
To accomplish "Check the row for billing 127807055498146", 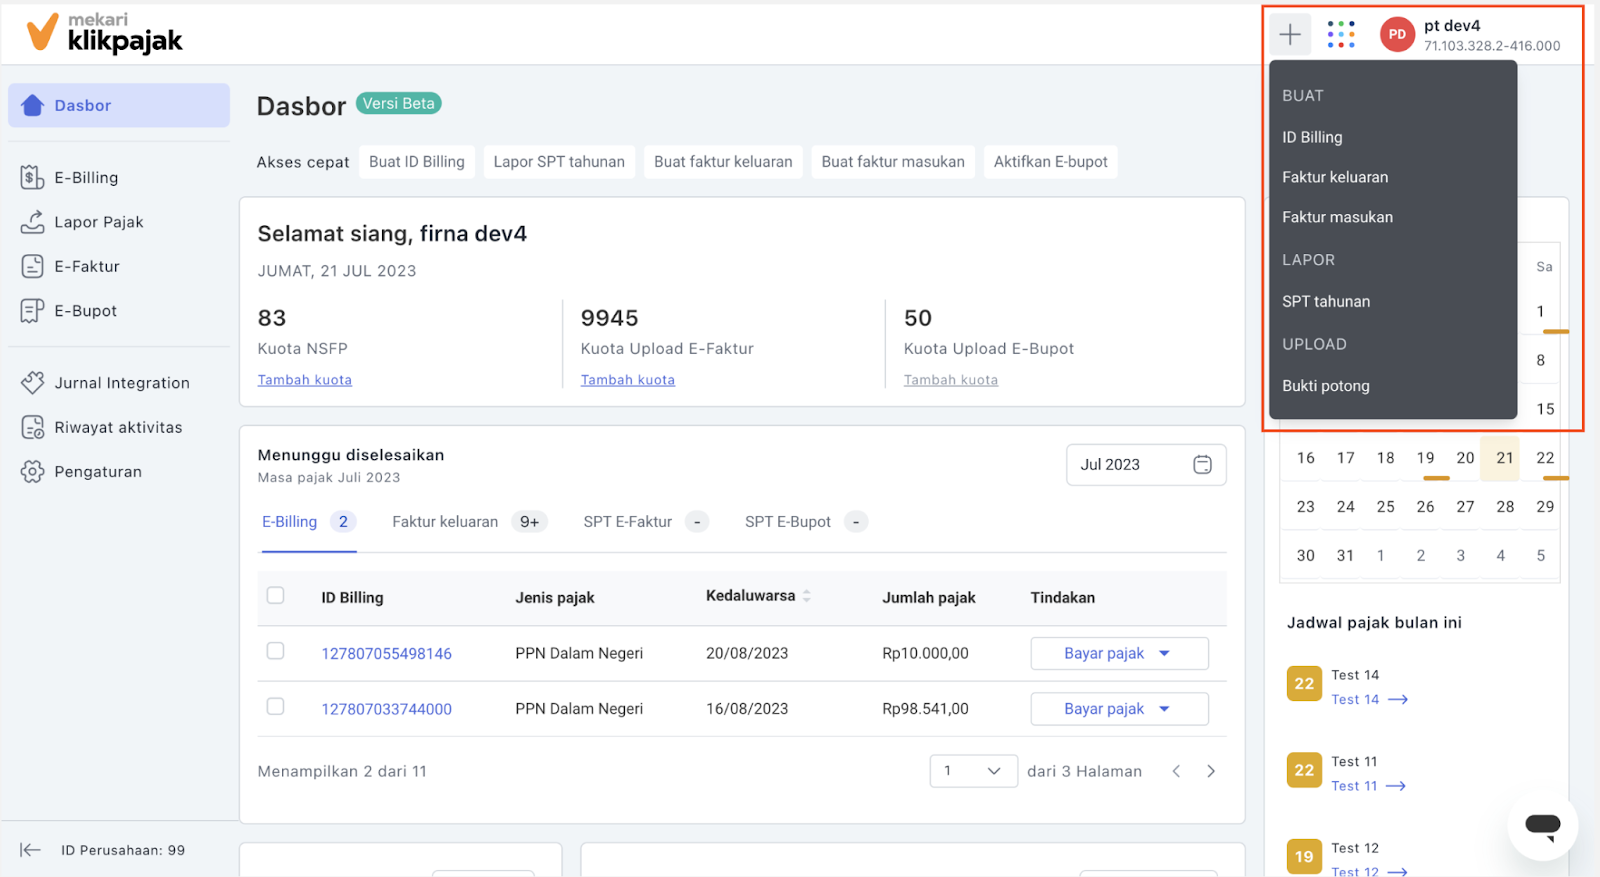I will coord(275,651).
